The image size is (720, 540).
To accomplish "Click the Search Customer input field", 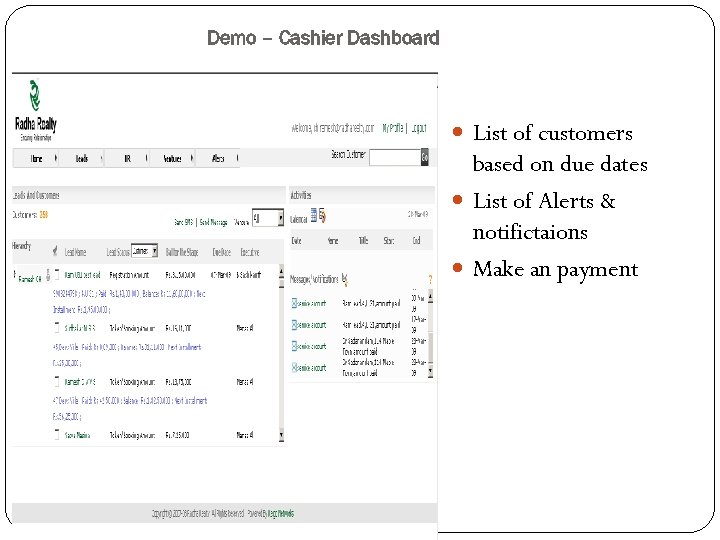I will 395,158.
